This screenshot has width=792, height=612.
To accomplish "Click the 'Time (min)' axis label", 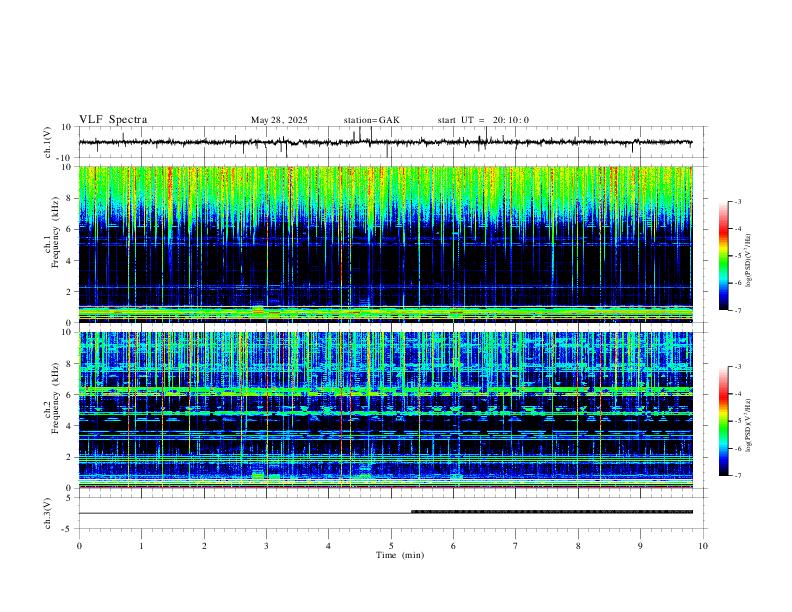I will coord(400,555).
